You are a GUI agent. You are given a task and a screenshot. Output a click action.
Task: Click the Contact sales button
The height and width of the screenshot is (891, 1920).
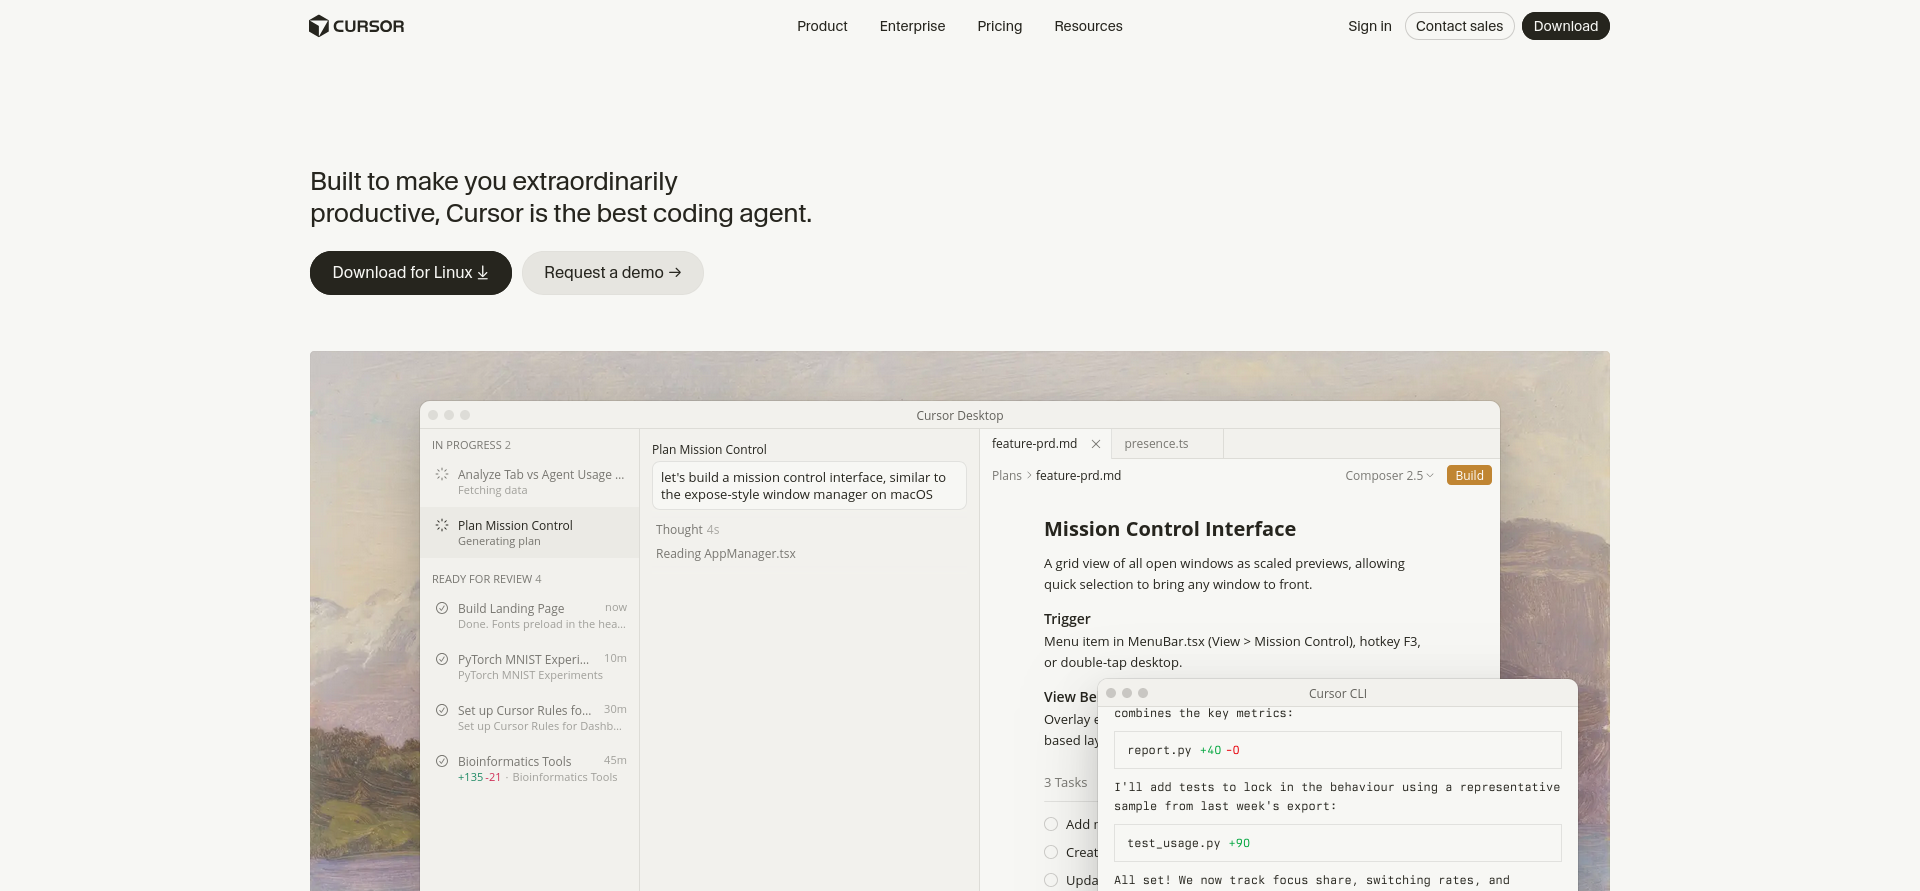pos(1459,26)
